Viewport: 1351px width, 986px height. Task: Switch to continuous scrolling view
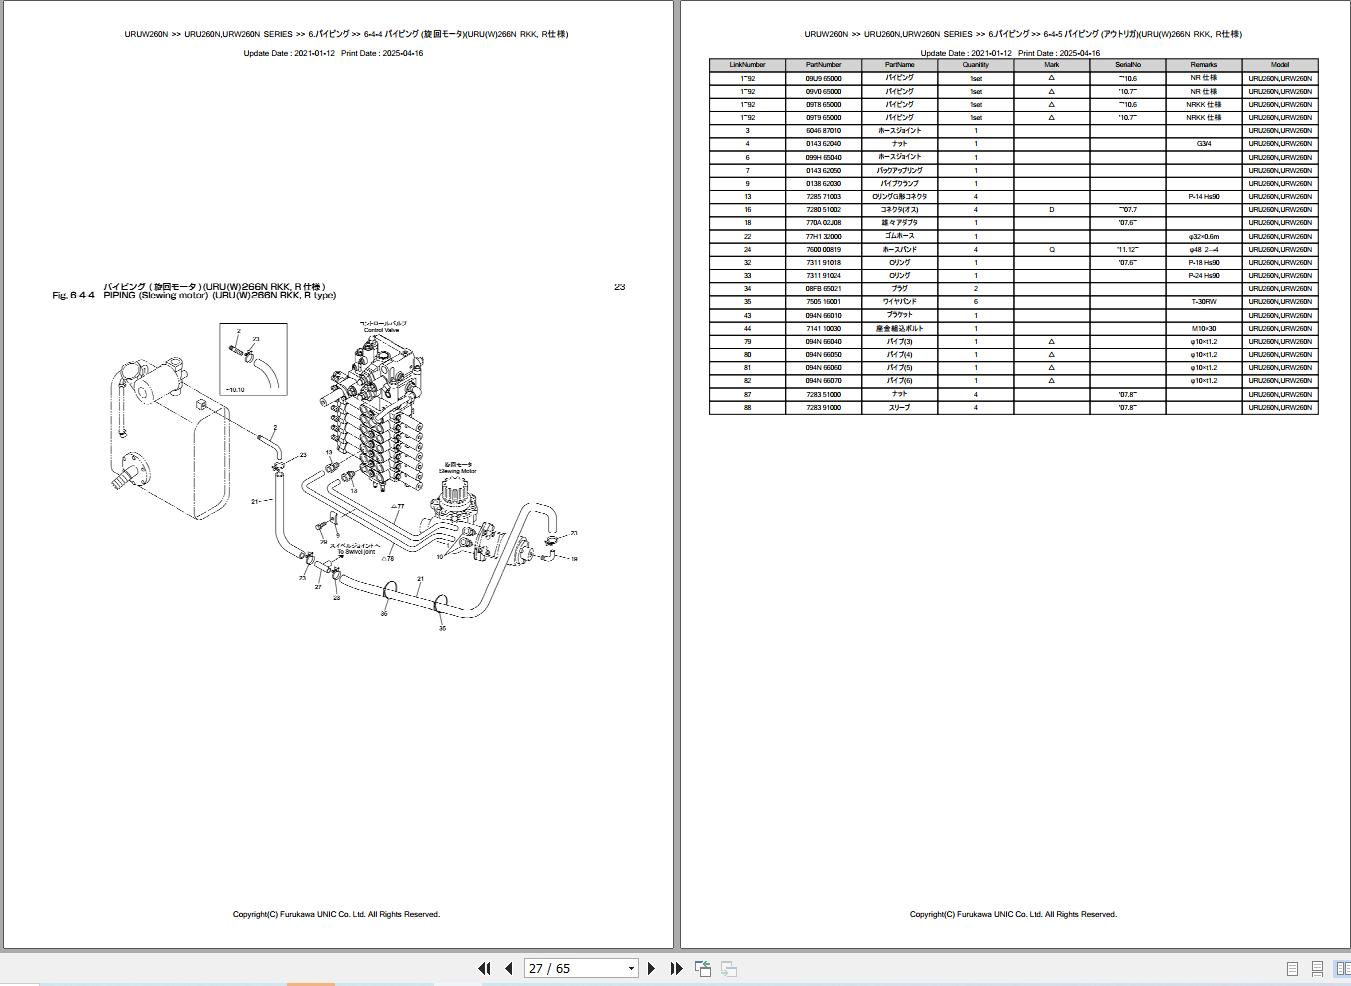[x=1317, y=969]
